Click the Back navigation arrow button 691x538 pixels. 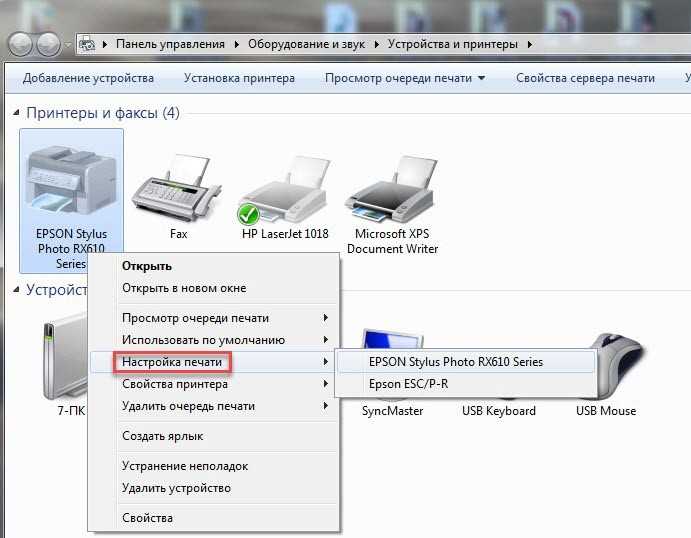20,44
